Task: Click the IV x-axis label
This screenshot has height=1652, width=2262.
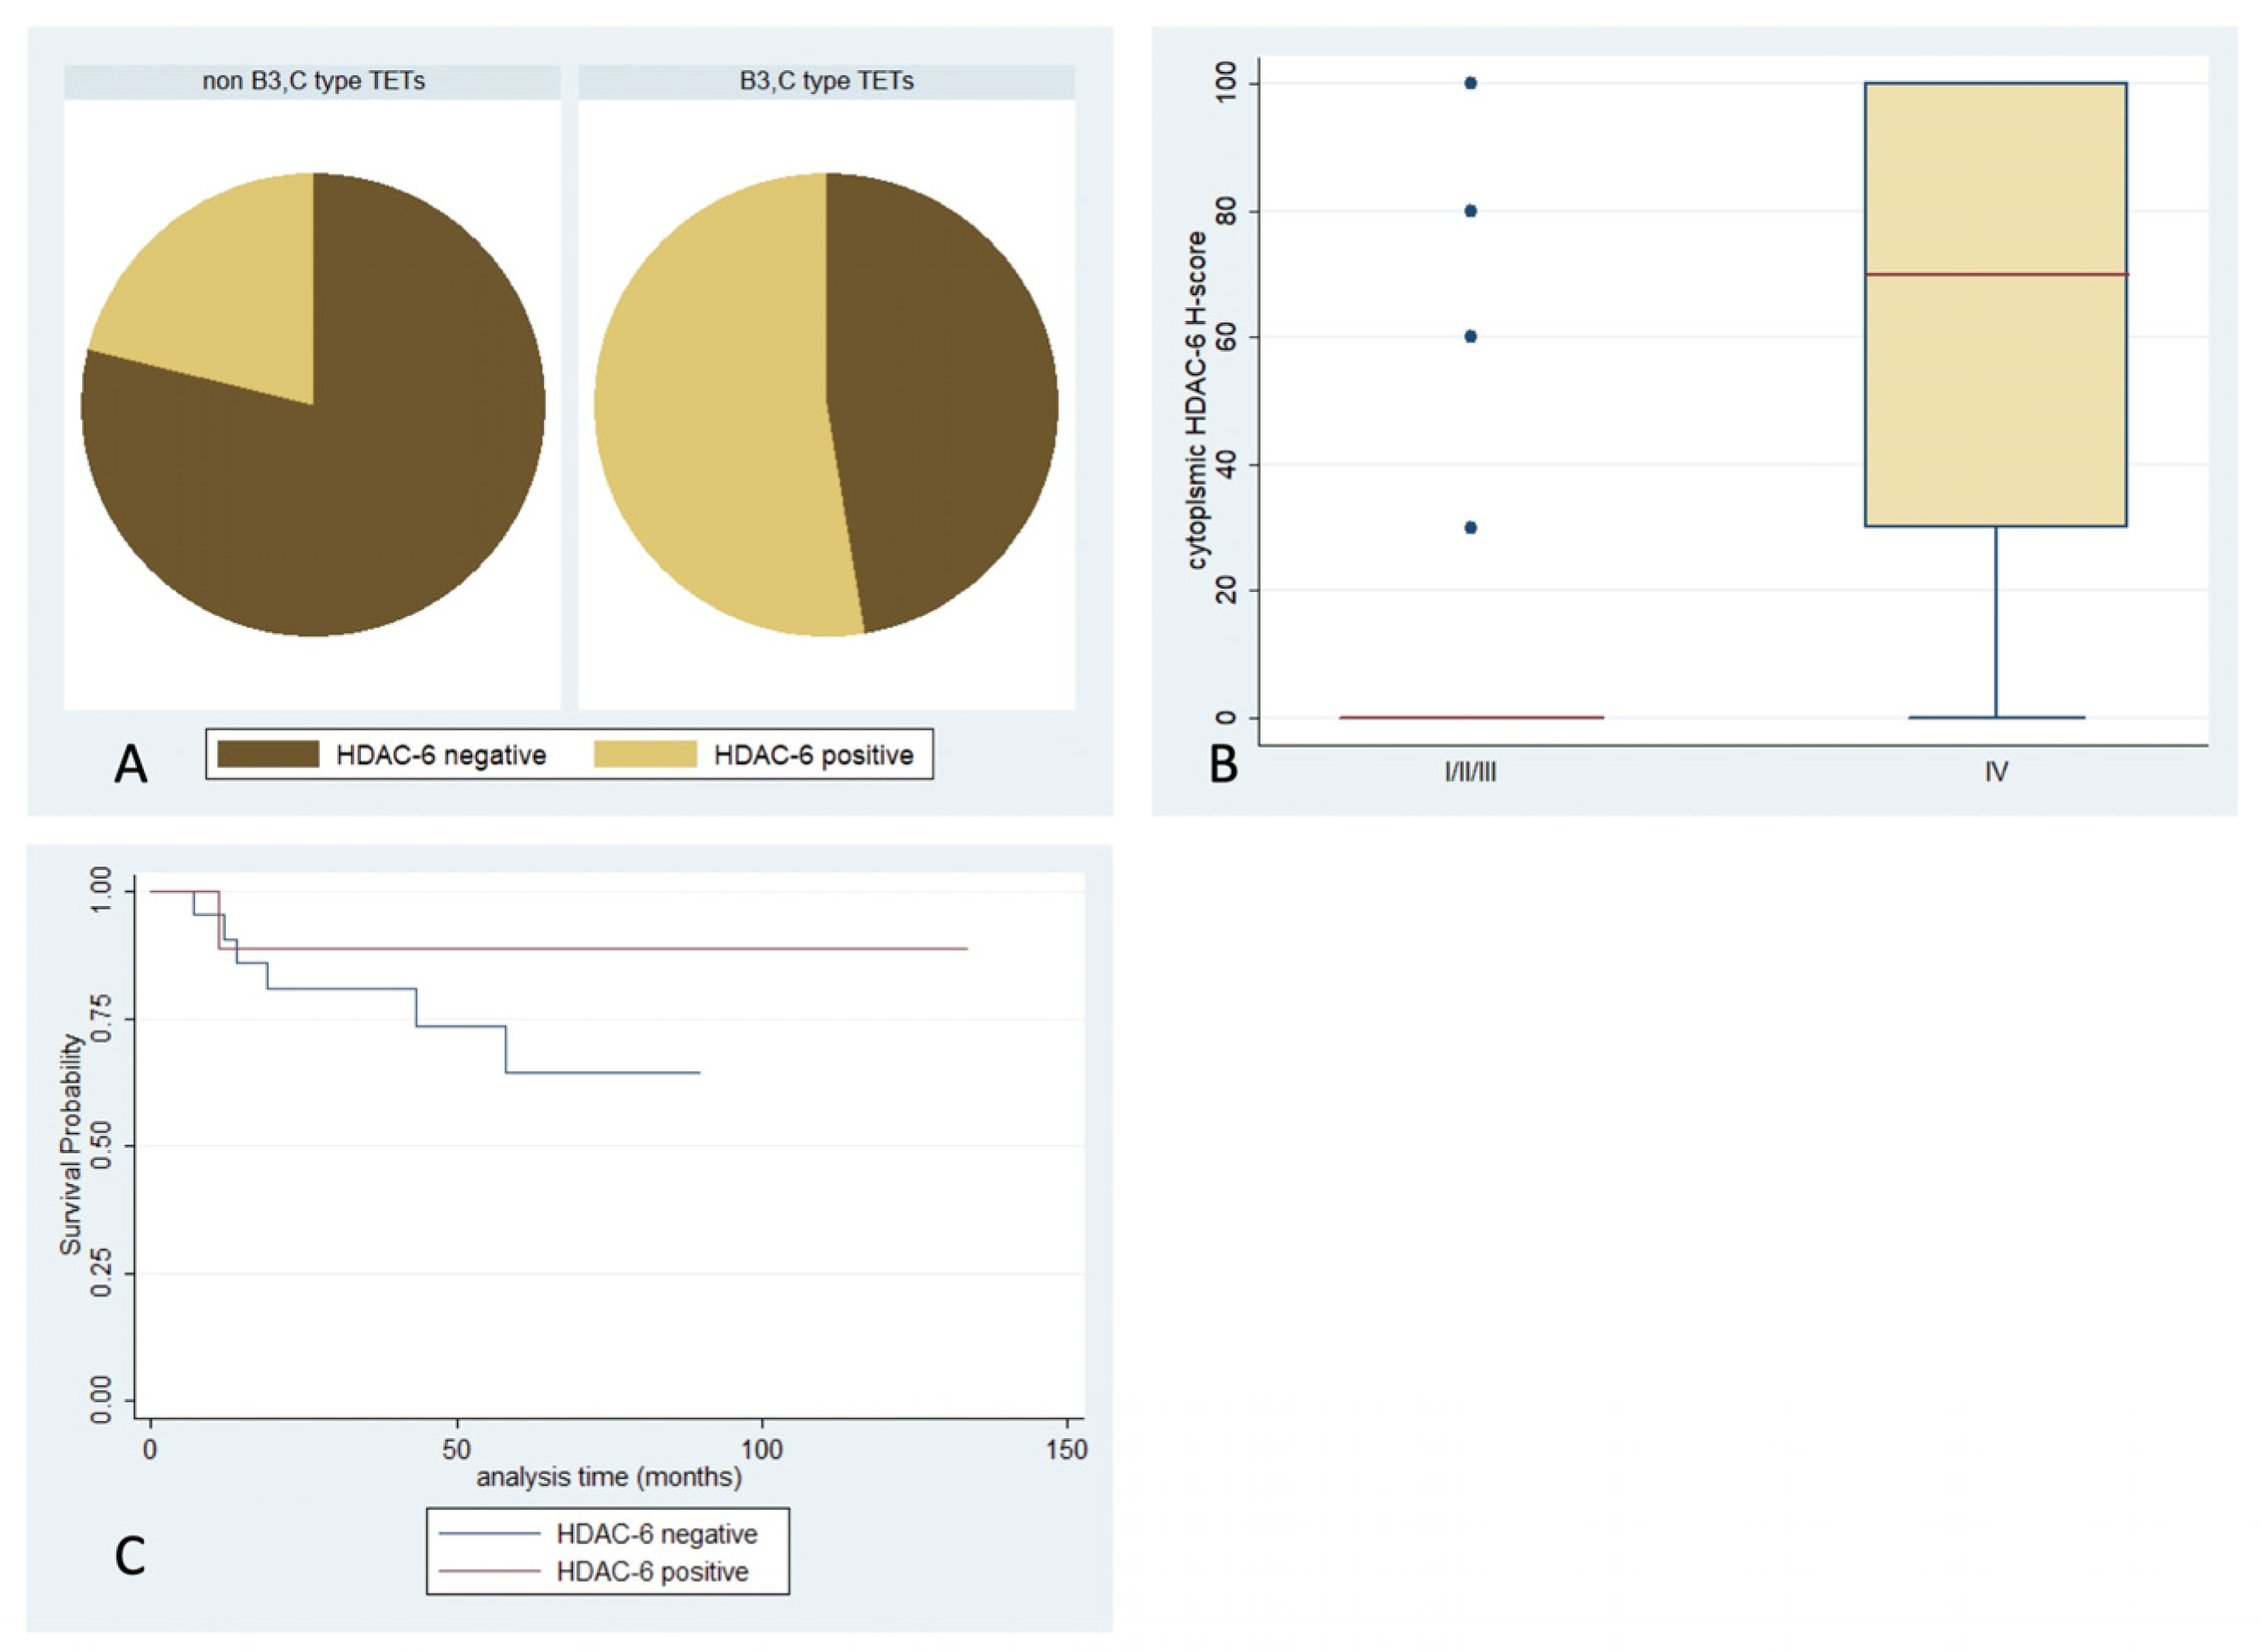Action: point(1996,773)
